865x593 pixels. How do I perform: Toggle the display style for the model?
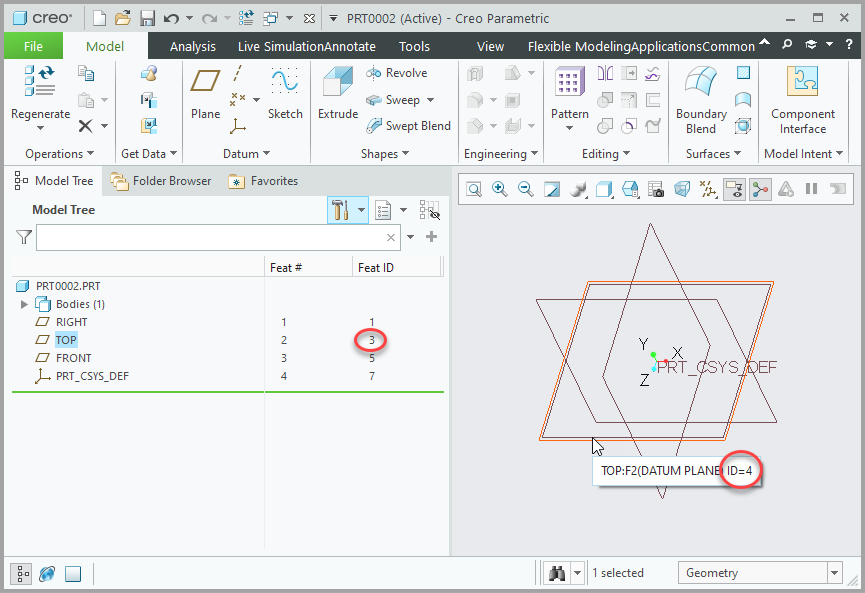click(603, 188)
